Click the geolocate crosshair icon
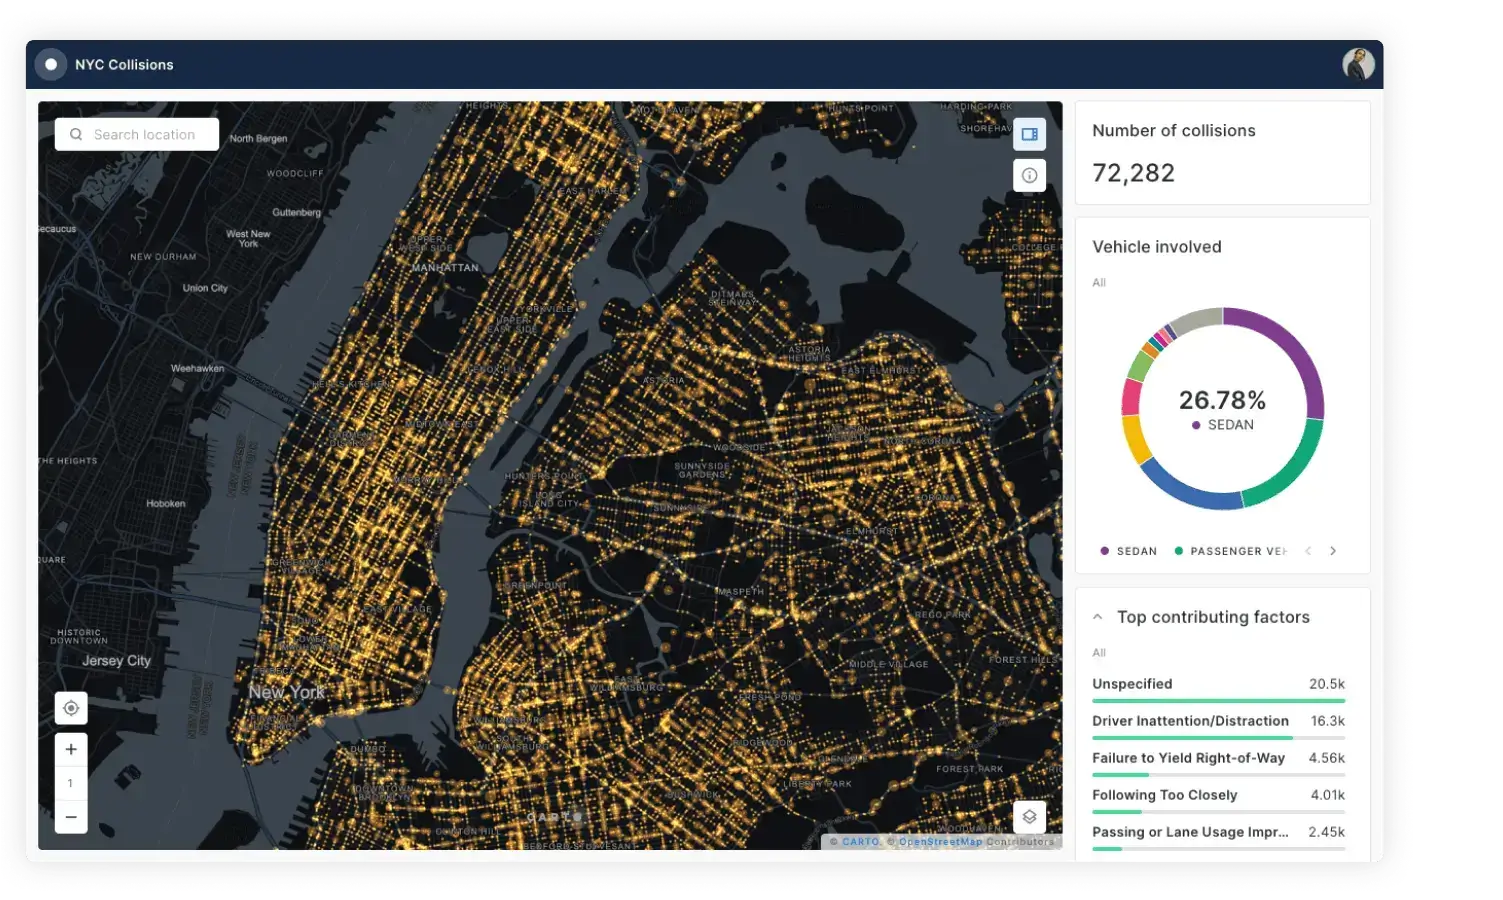 (70, 707)
